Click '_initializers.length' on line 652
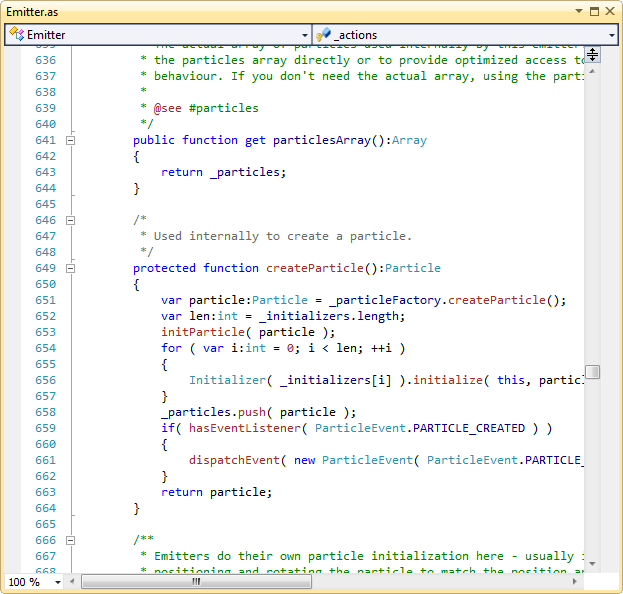This screenshot has height=594, width=623. click(x=329, y=316)
